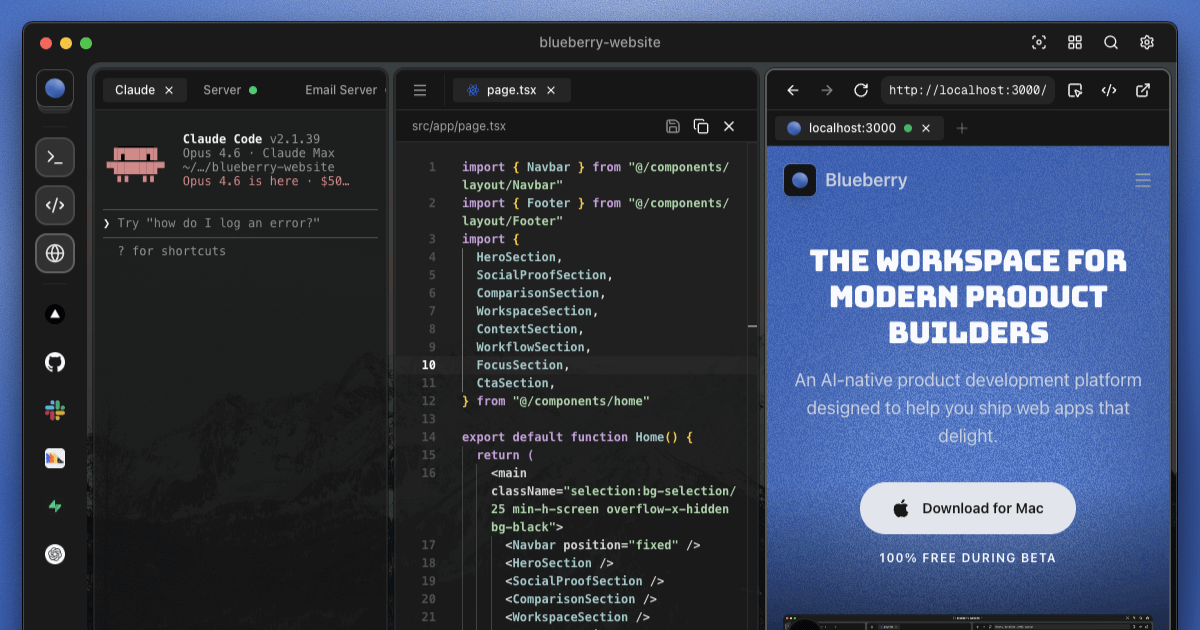
Task: Switch to the Email Server tab
Action: point(340,89)
